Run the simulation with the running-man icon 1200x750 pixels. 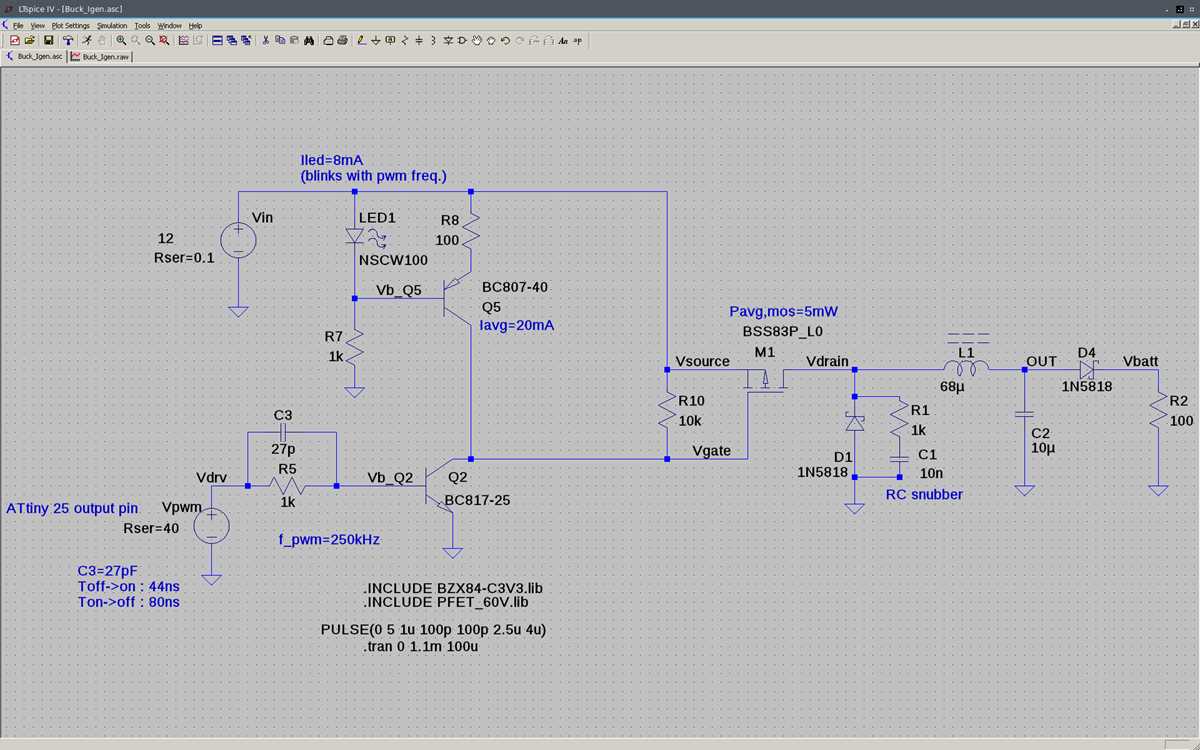tap(87, 40)
